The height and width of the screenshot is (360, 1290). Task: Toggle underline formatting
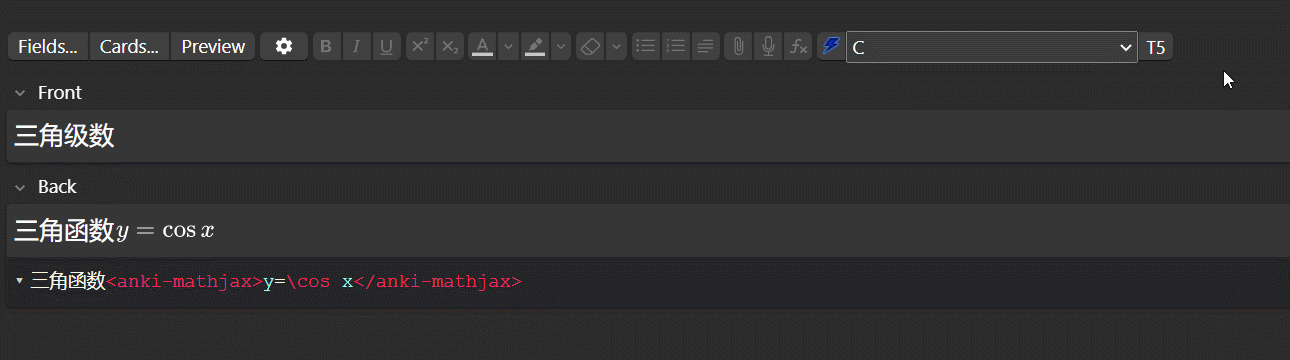coord(386,46)
